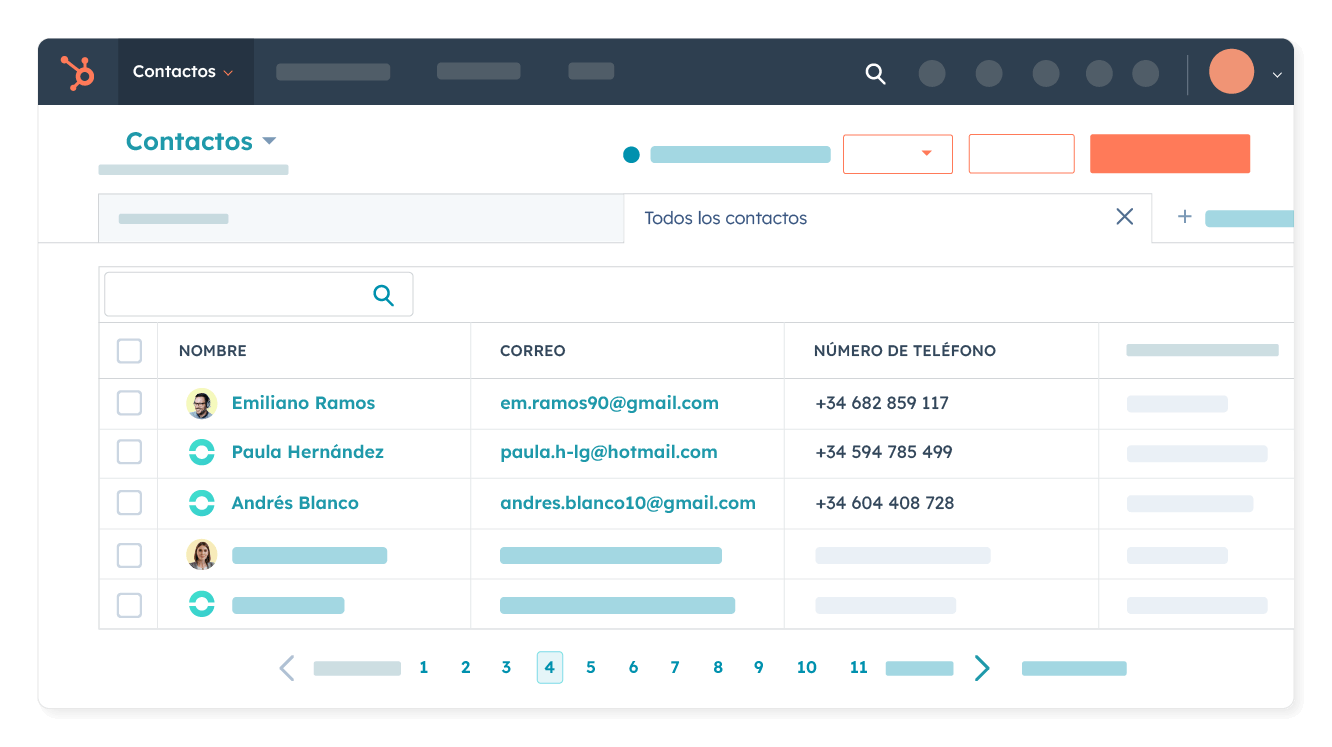Open email link em.ramos90@gmail.com

pos(609,403)
